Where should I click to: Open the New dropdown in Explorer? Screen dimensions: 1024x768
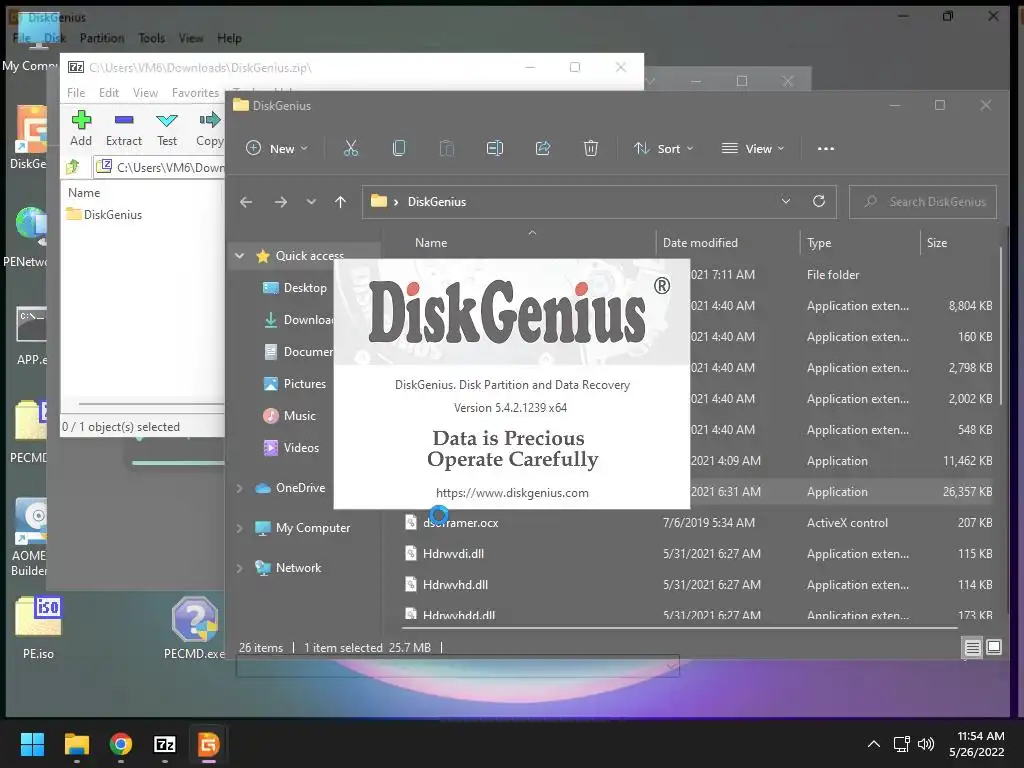[276, 149]
